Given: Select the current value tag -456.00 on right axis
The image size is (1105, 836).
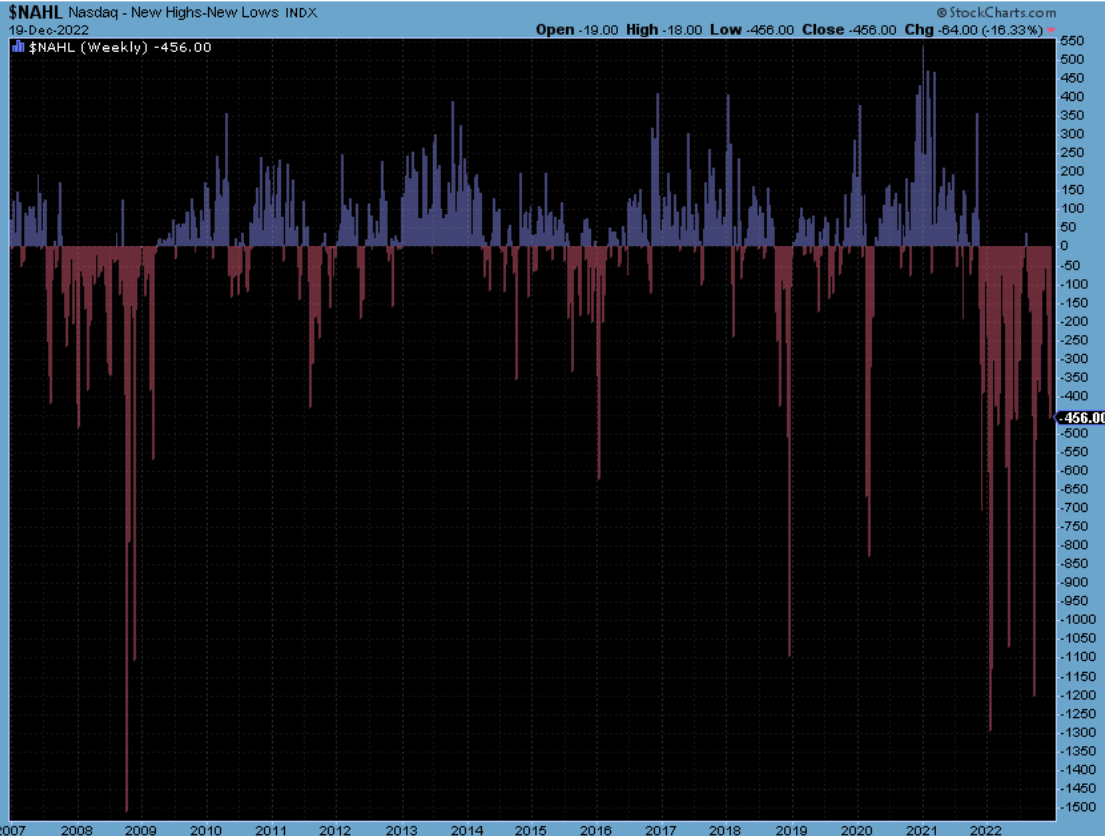Looking at the screenshot, I should tap(1081, 418).
